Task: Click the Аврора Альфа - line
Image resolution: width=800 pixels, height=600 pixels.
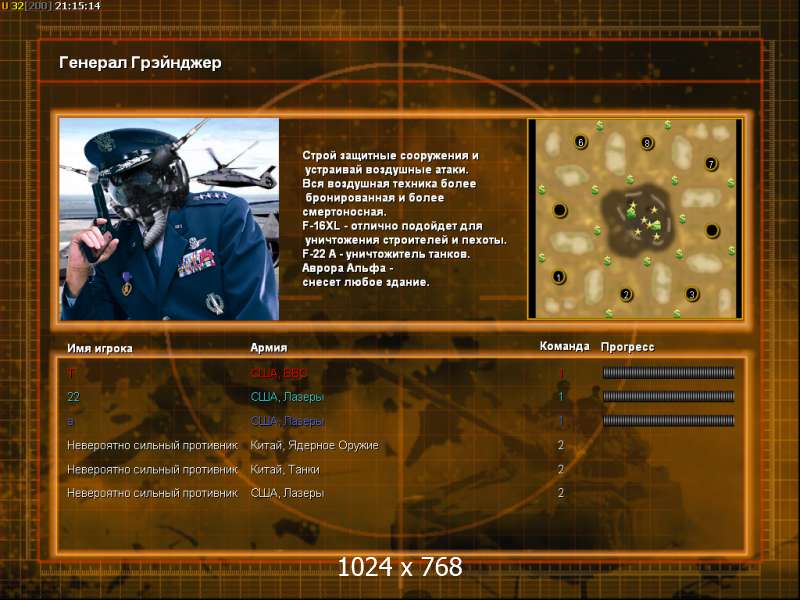Action: coord(348,268)
